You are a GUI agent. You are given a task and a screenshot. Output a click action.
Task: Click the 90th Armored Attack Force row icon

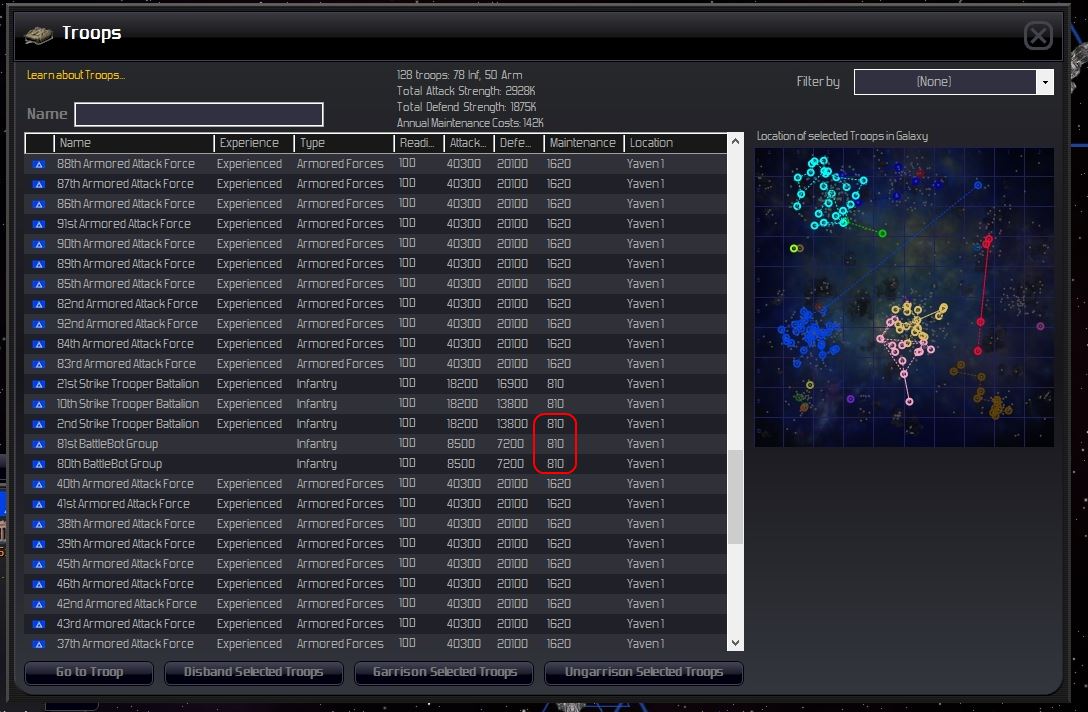[x=39, y=244]
